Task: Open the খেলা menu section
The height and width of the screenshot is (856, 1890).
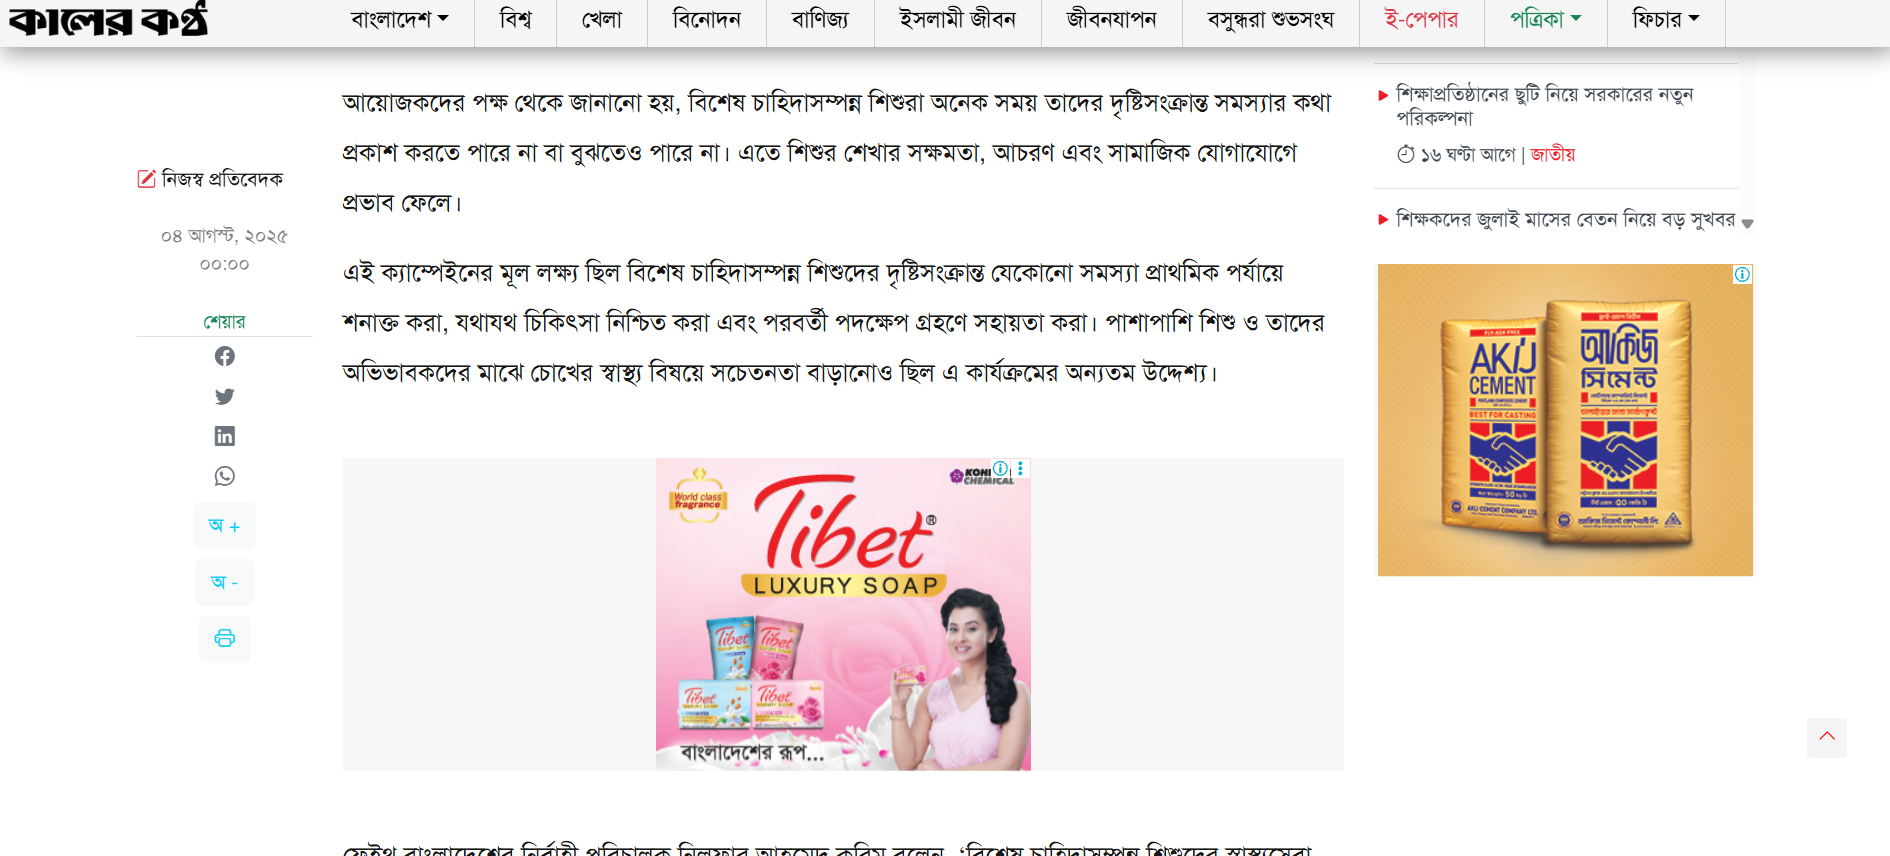Action: pyautogui.click(x=602, y=19)
